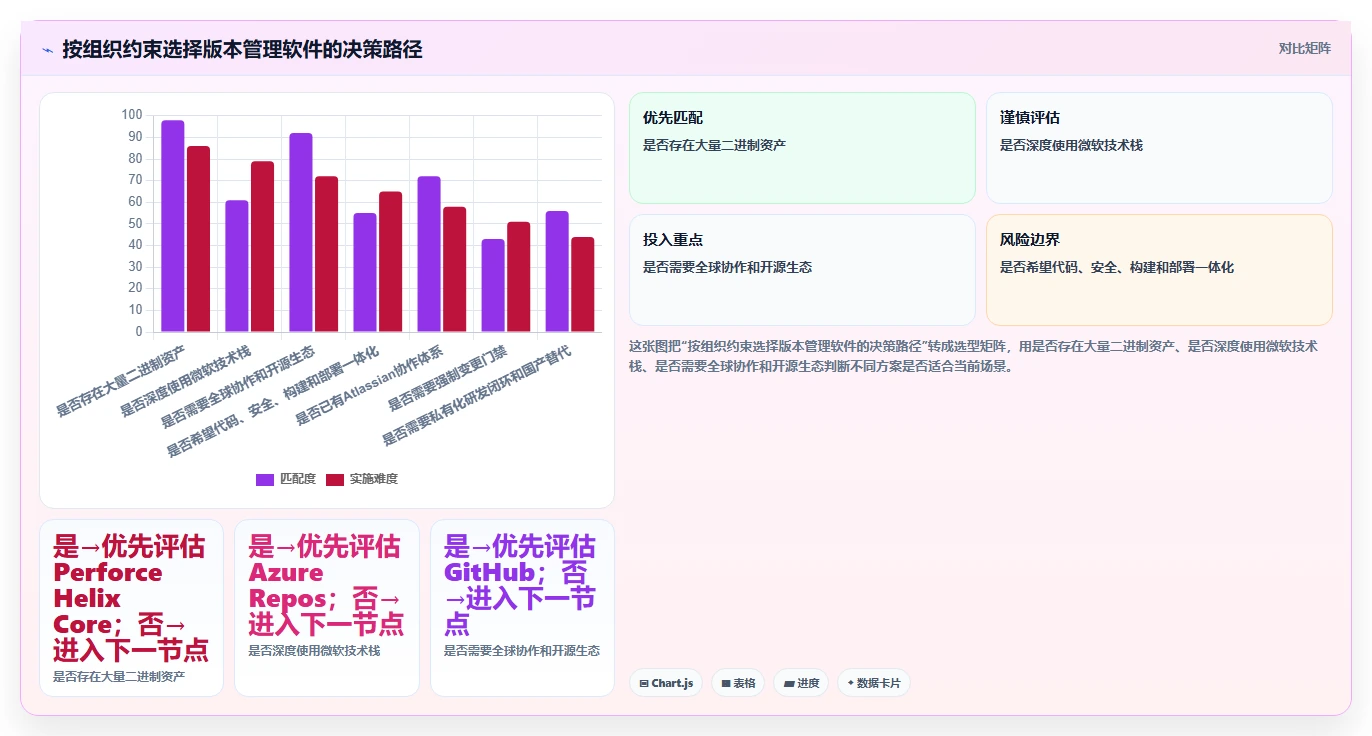Click the purple 匹配度 bar for 是否存在大量二进制资产
The width and height of the screenshot is (1372, 736).
(x=173, y=226)
